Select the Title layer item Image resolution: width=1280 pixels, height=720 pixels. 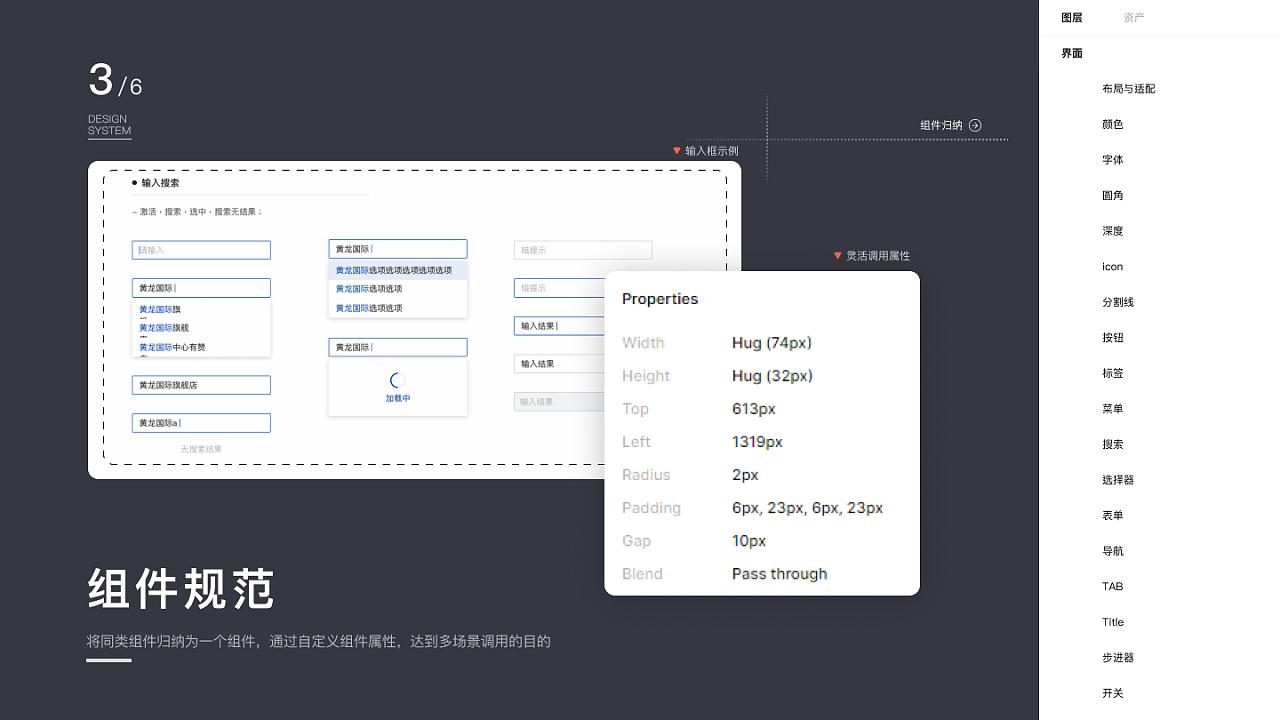1113,622
